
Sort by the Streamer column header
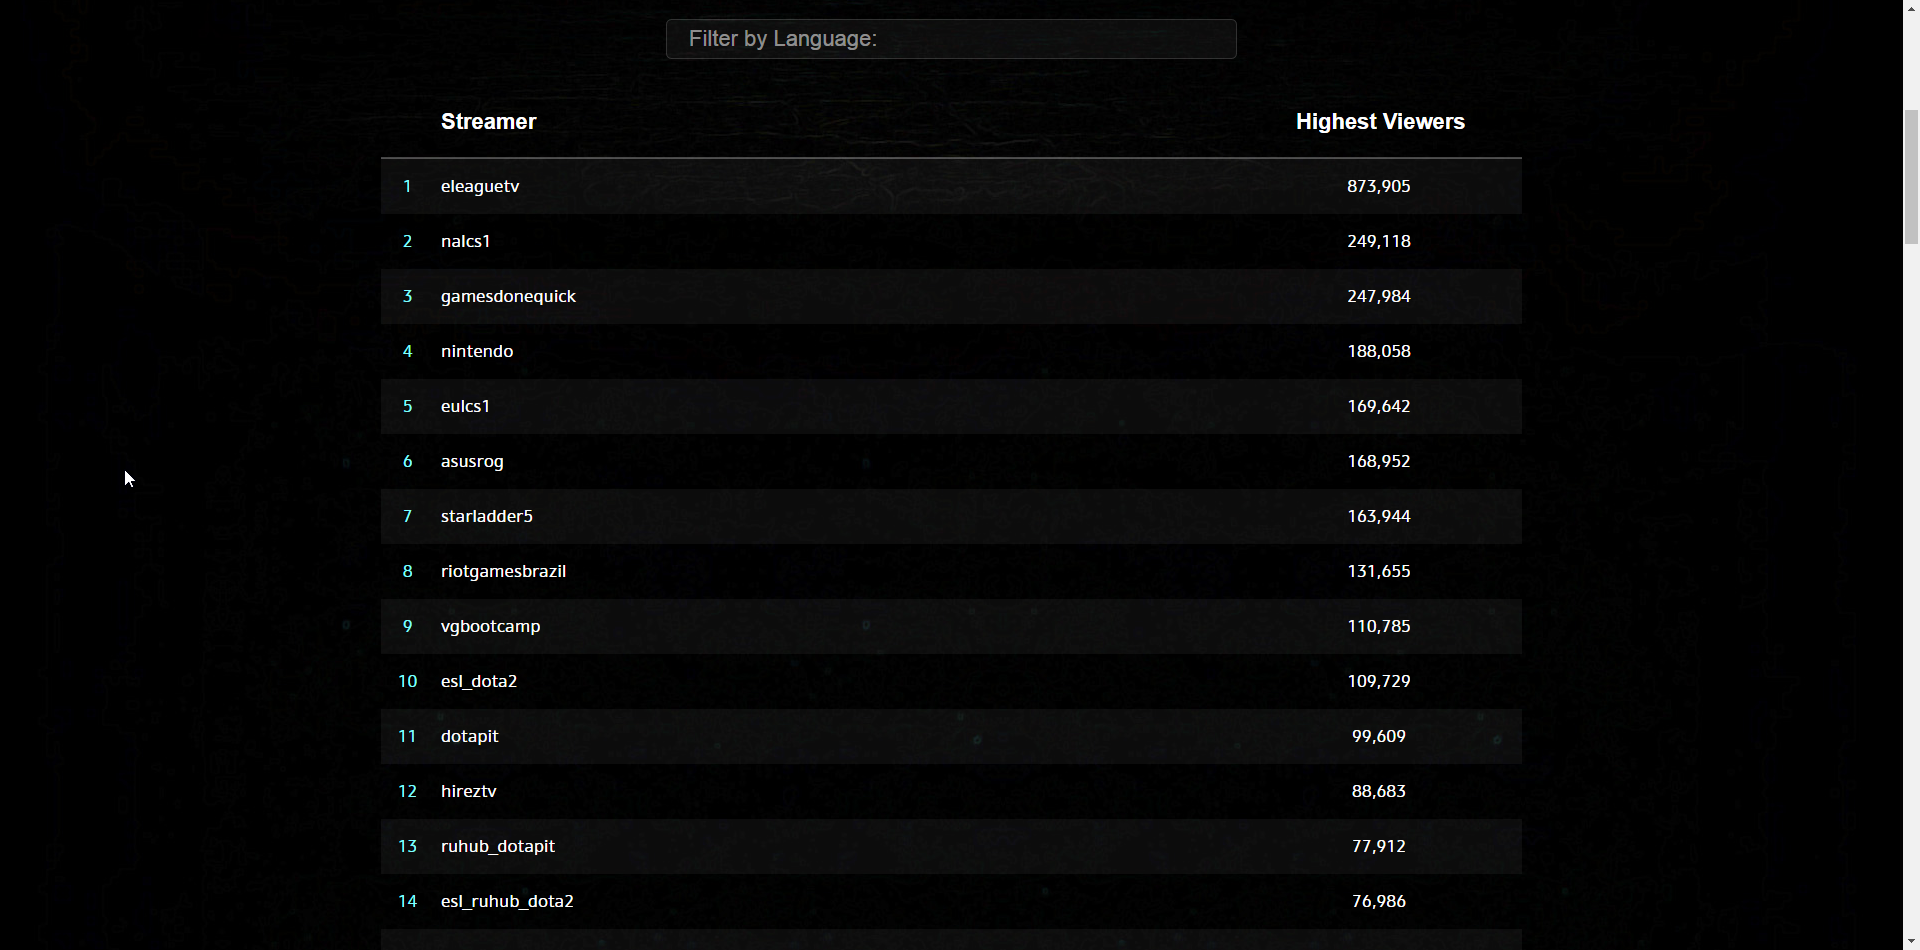488,122
